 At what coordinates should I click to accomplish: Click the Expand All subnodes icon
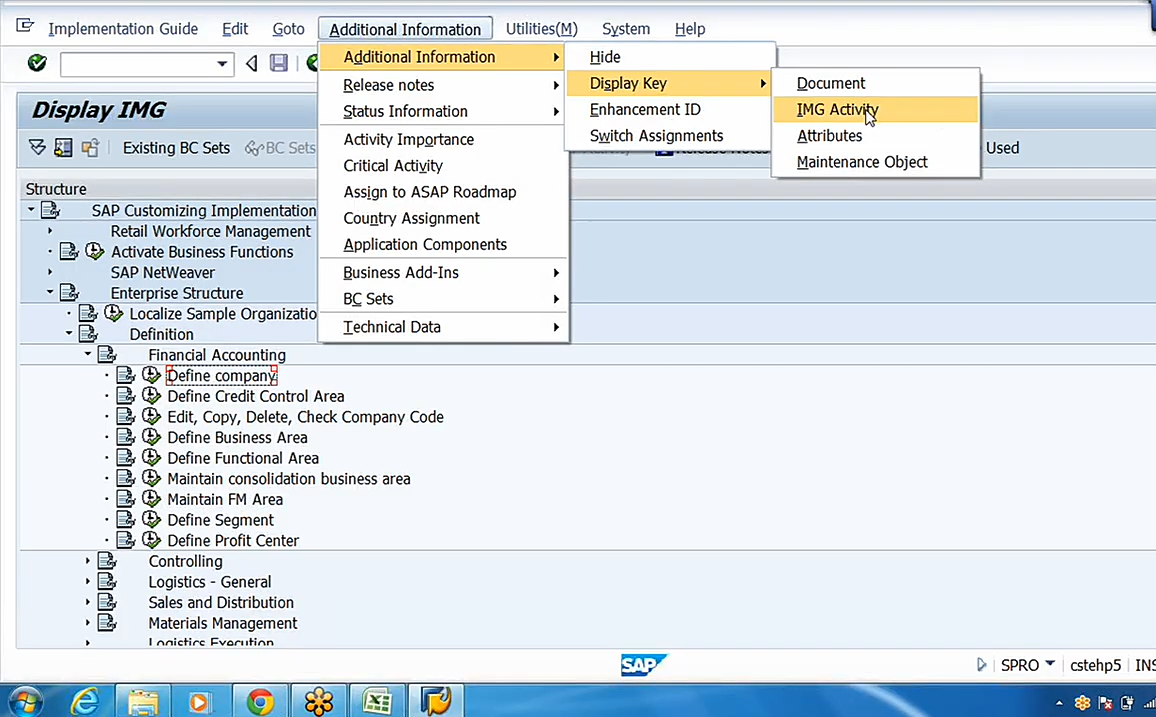coord(37,147)
